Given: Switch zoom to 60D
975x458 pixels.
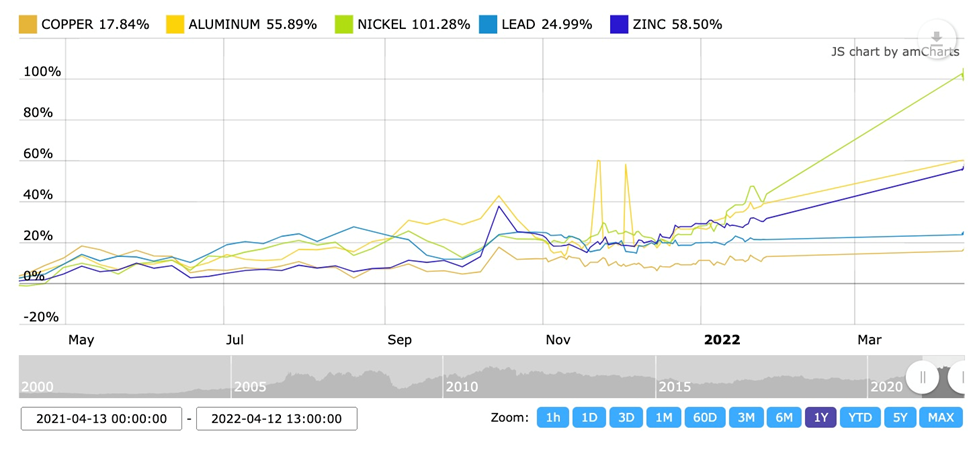Looking at the screenshot, I should pos(705,418).
